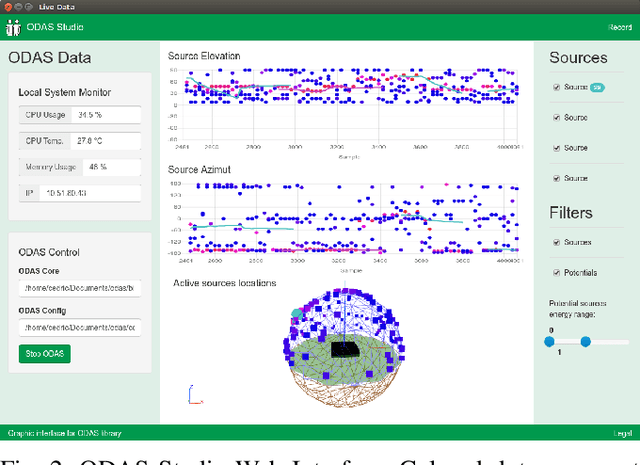Open the Legal link in footer
Viewport: 640px width, 465px height.
pos(622,433)
